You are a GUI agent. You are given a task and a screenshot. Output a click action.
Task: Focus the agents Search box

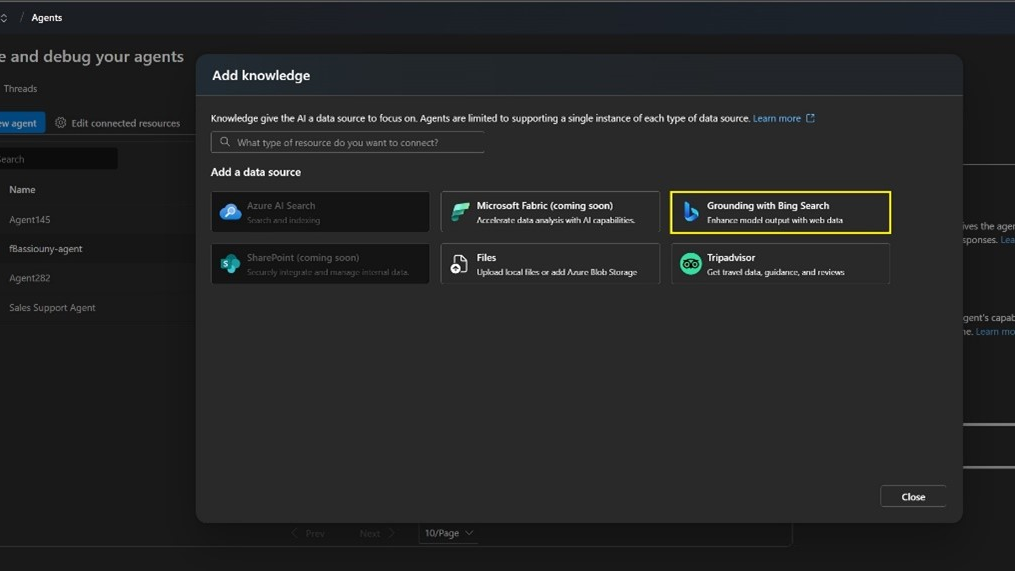(x=58, y=159)
